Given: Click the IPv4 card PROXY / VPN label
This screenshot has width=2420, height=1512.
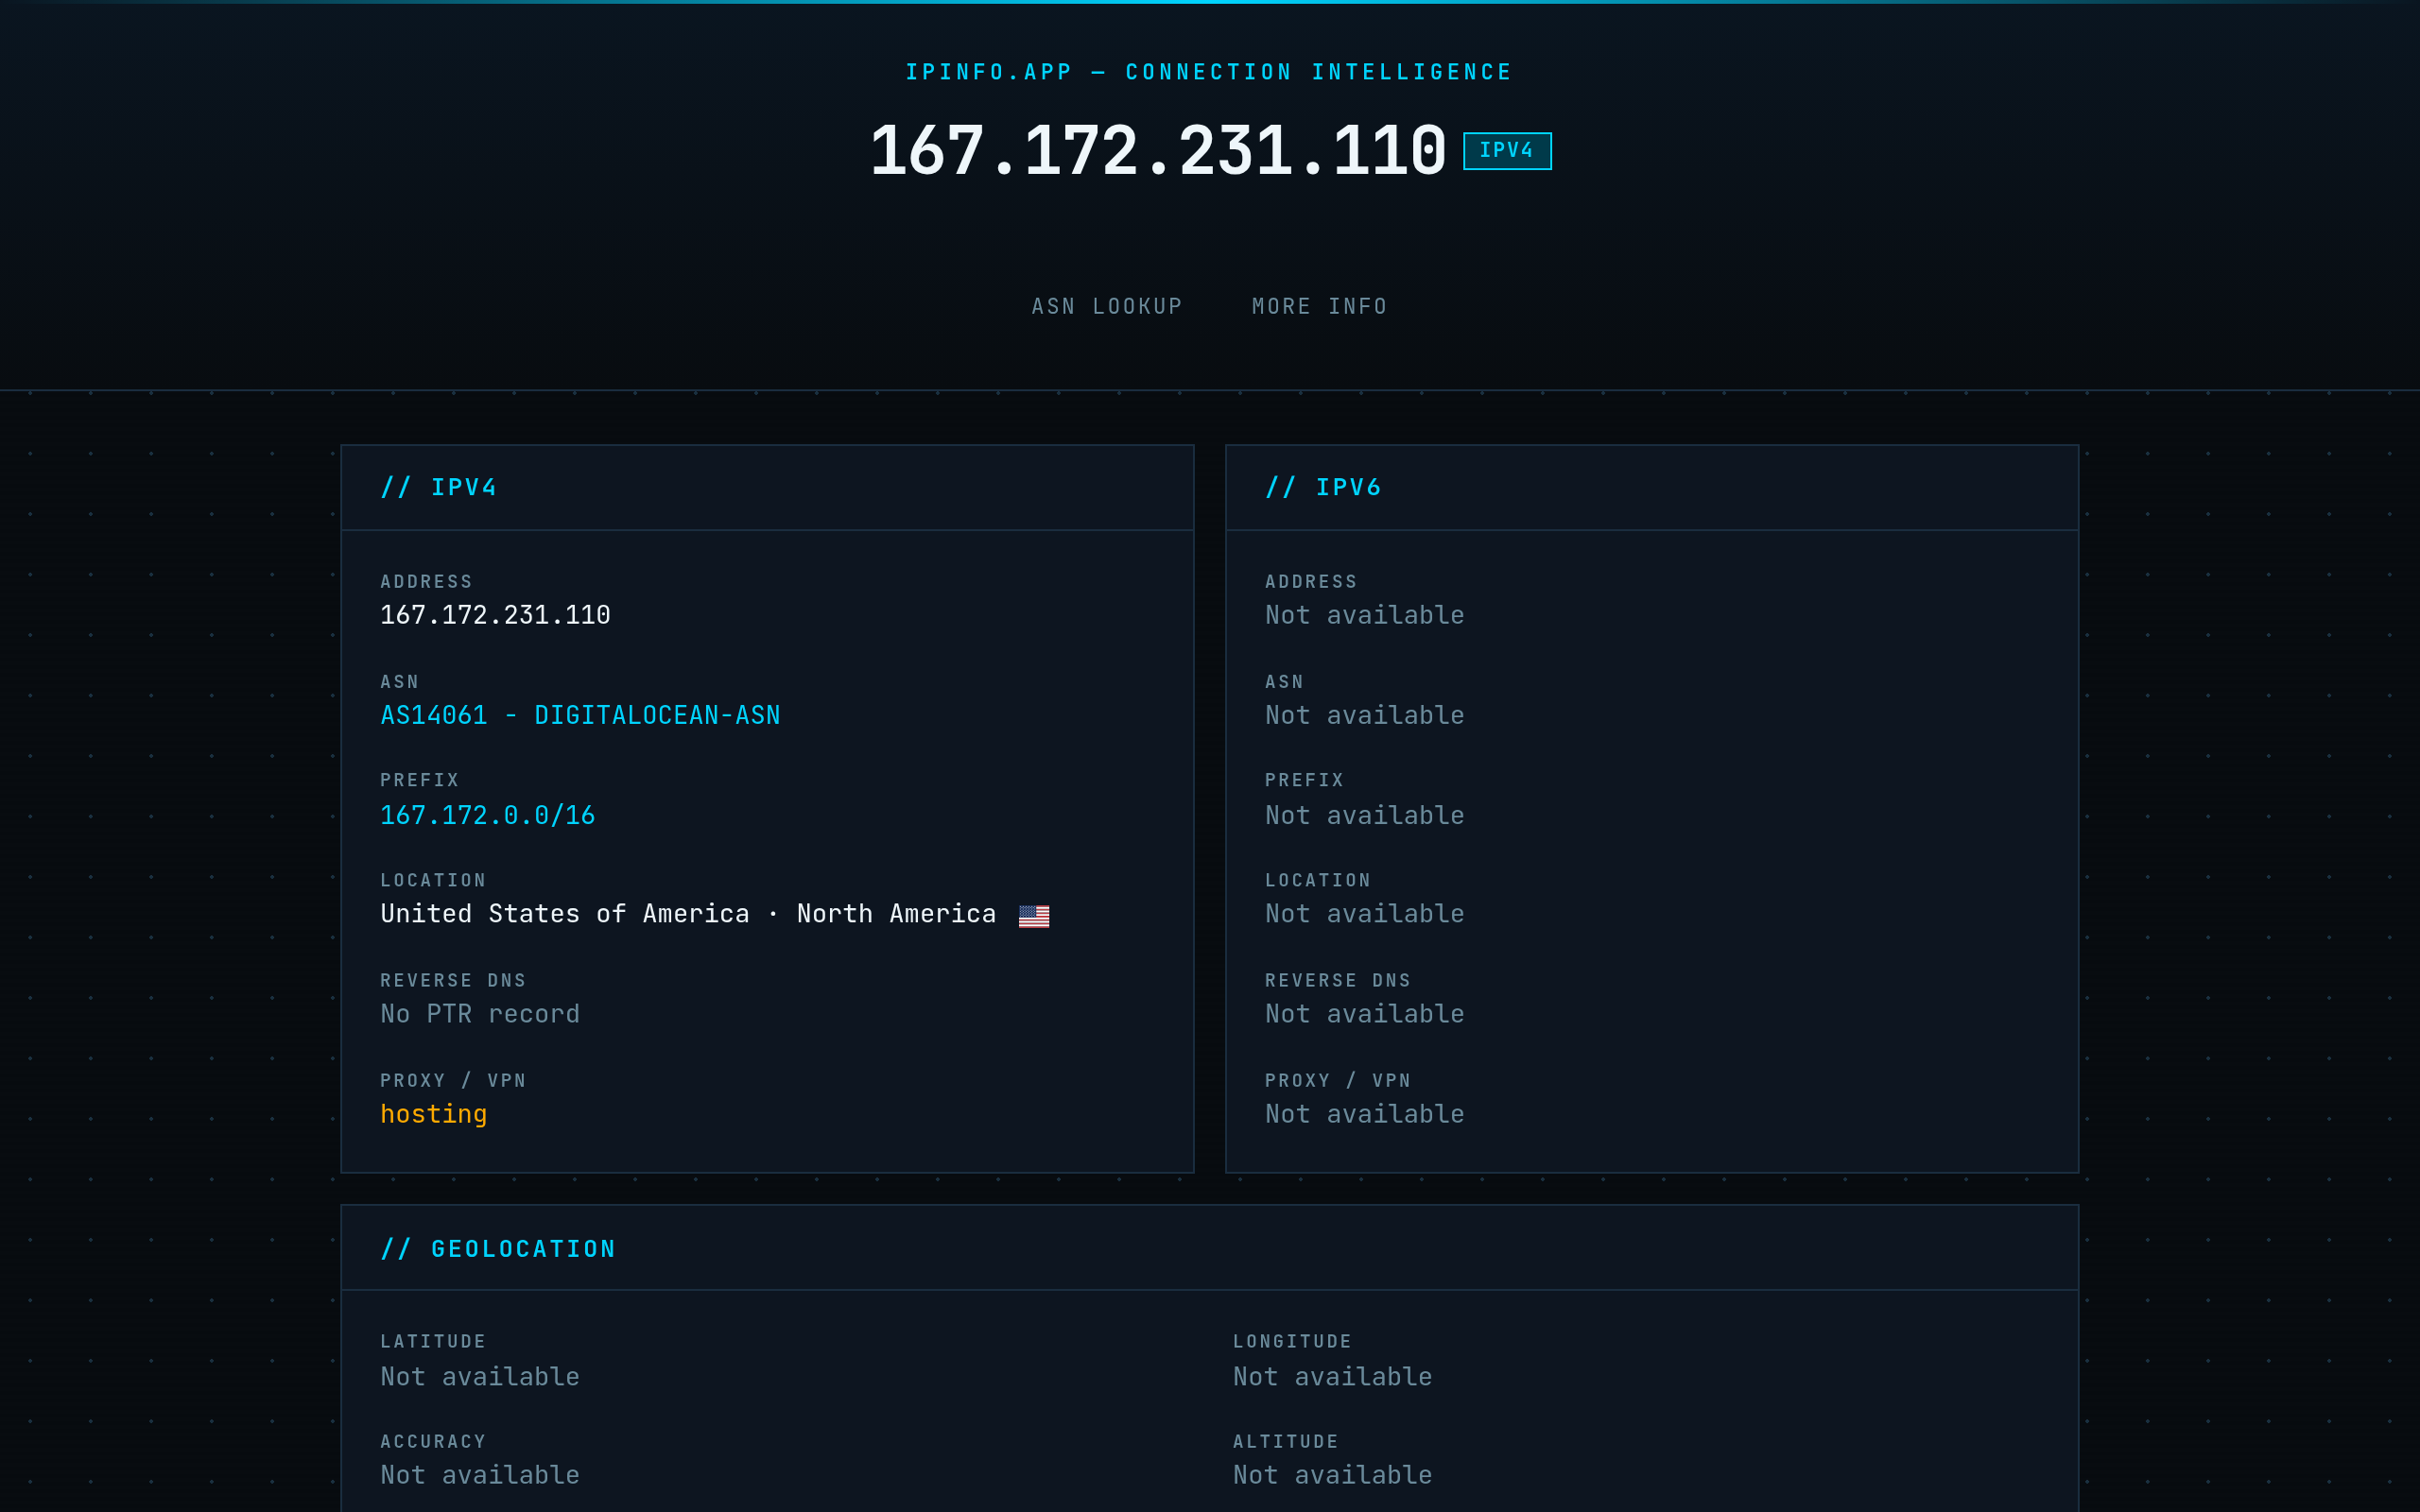Looking at the screenshot, I should [x=453, y=1081].
